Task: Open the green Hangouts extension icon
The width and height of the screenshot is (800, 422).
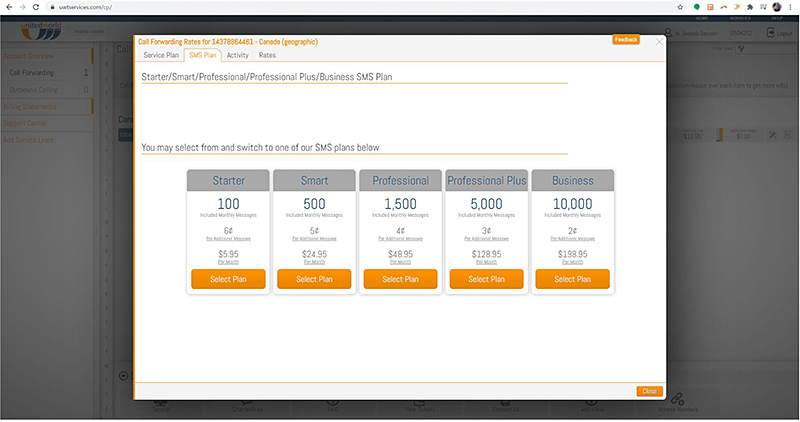Action: tap(696, 7)
